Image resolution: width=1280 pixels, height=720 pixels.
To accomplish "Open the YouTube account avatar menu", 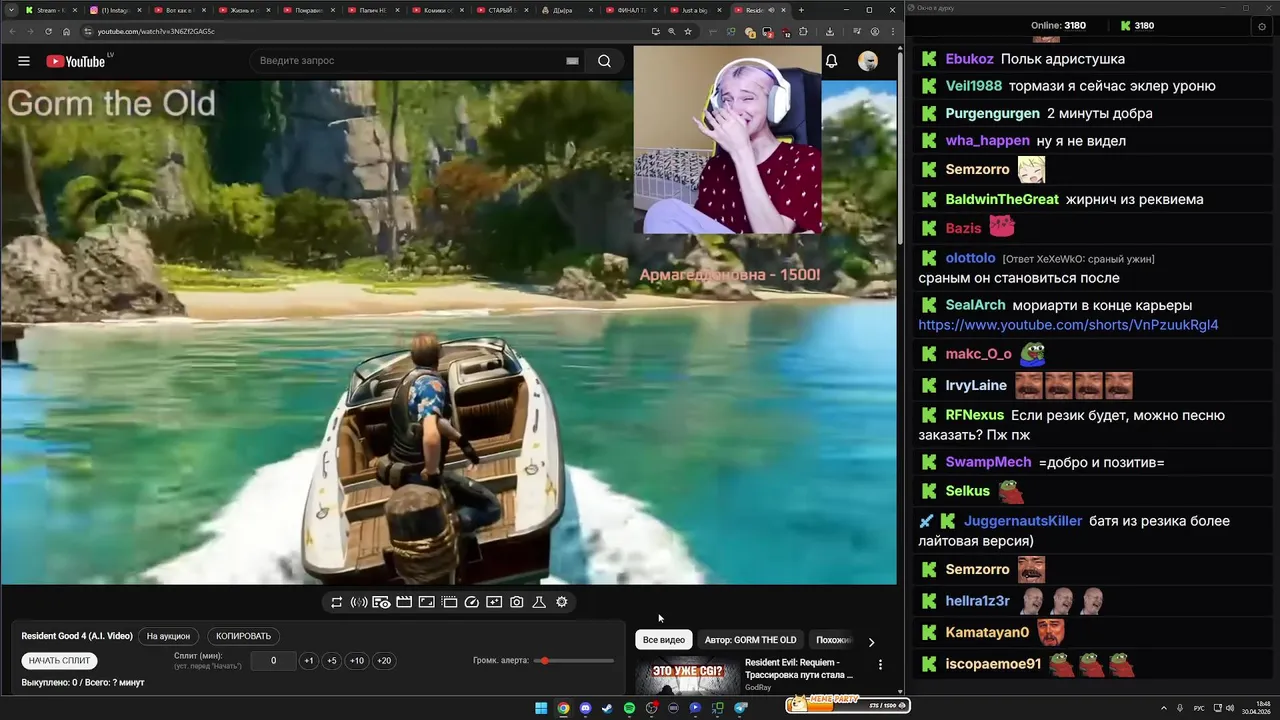I will pos(868,61).
